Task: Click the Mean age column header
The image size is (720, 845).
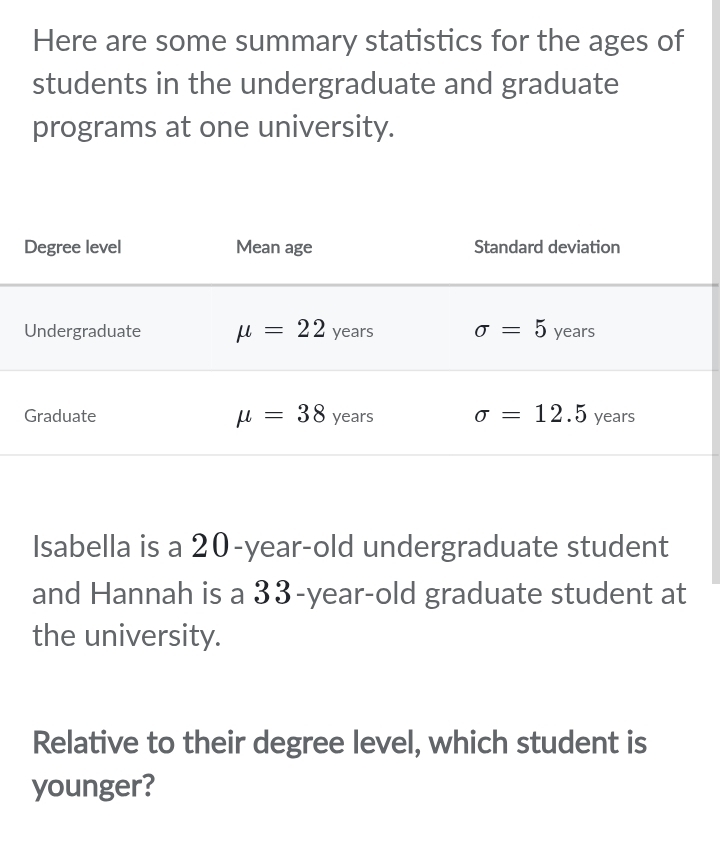Action: pos(274,247)
